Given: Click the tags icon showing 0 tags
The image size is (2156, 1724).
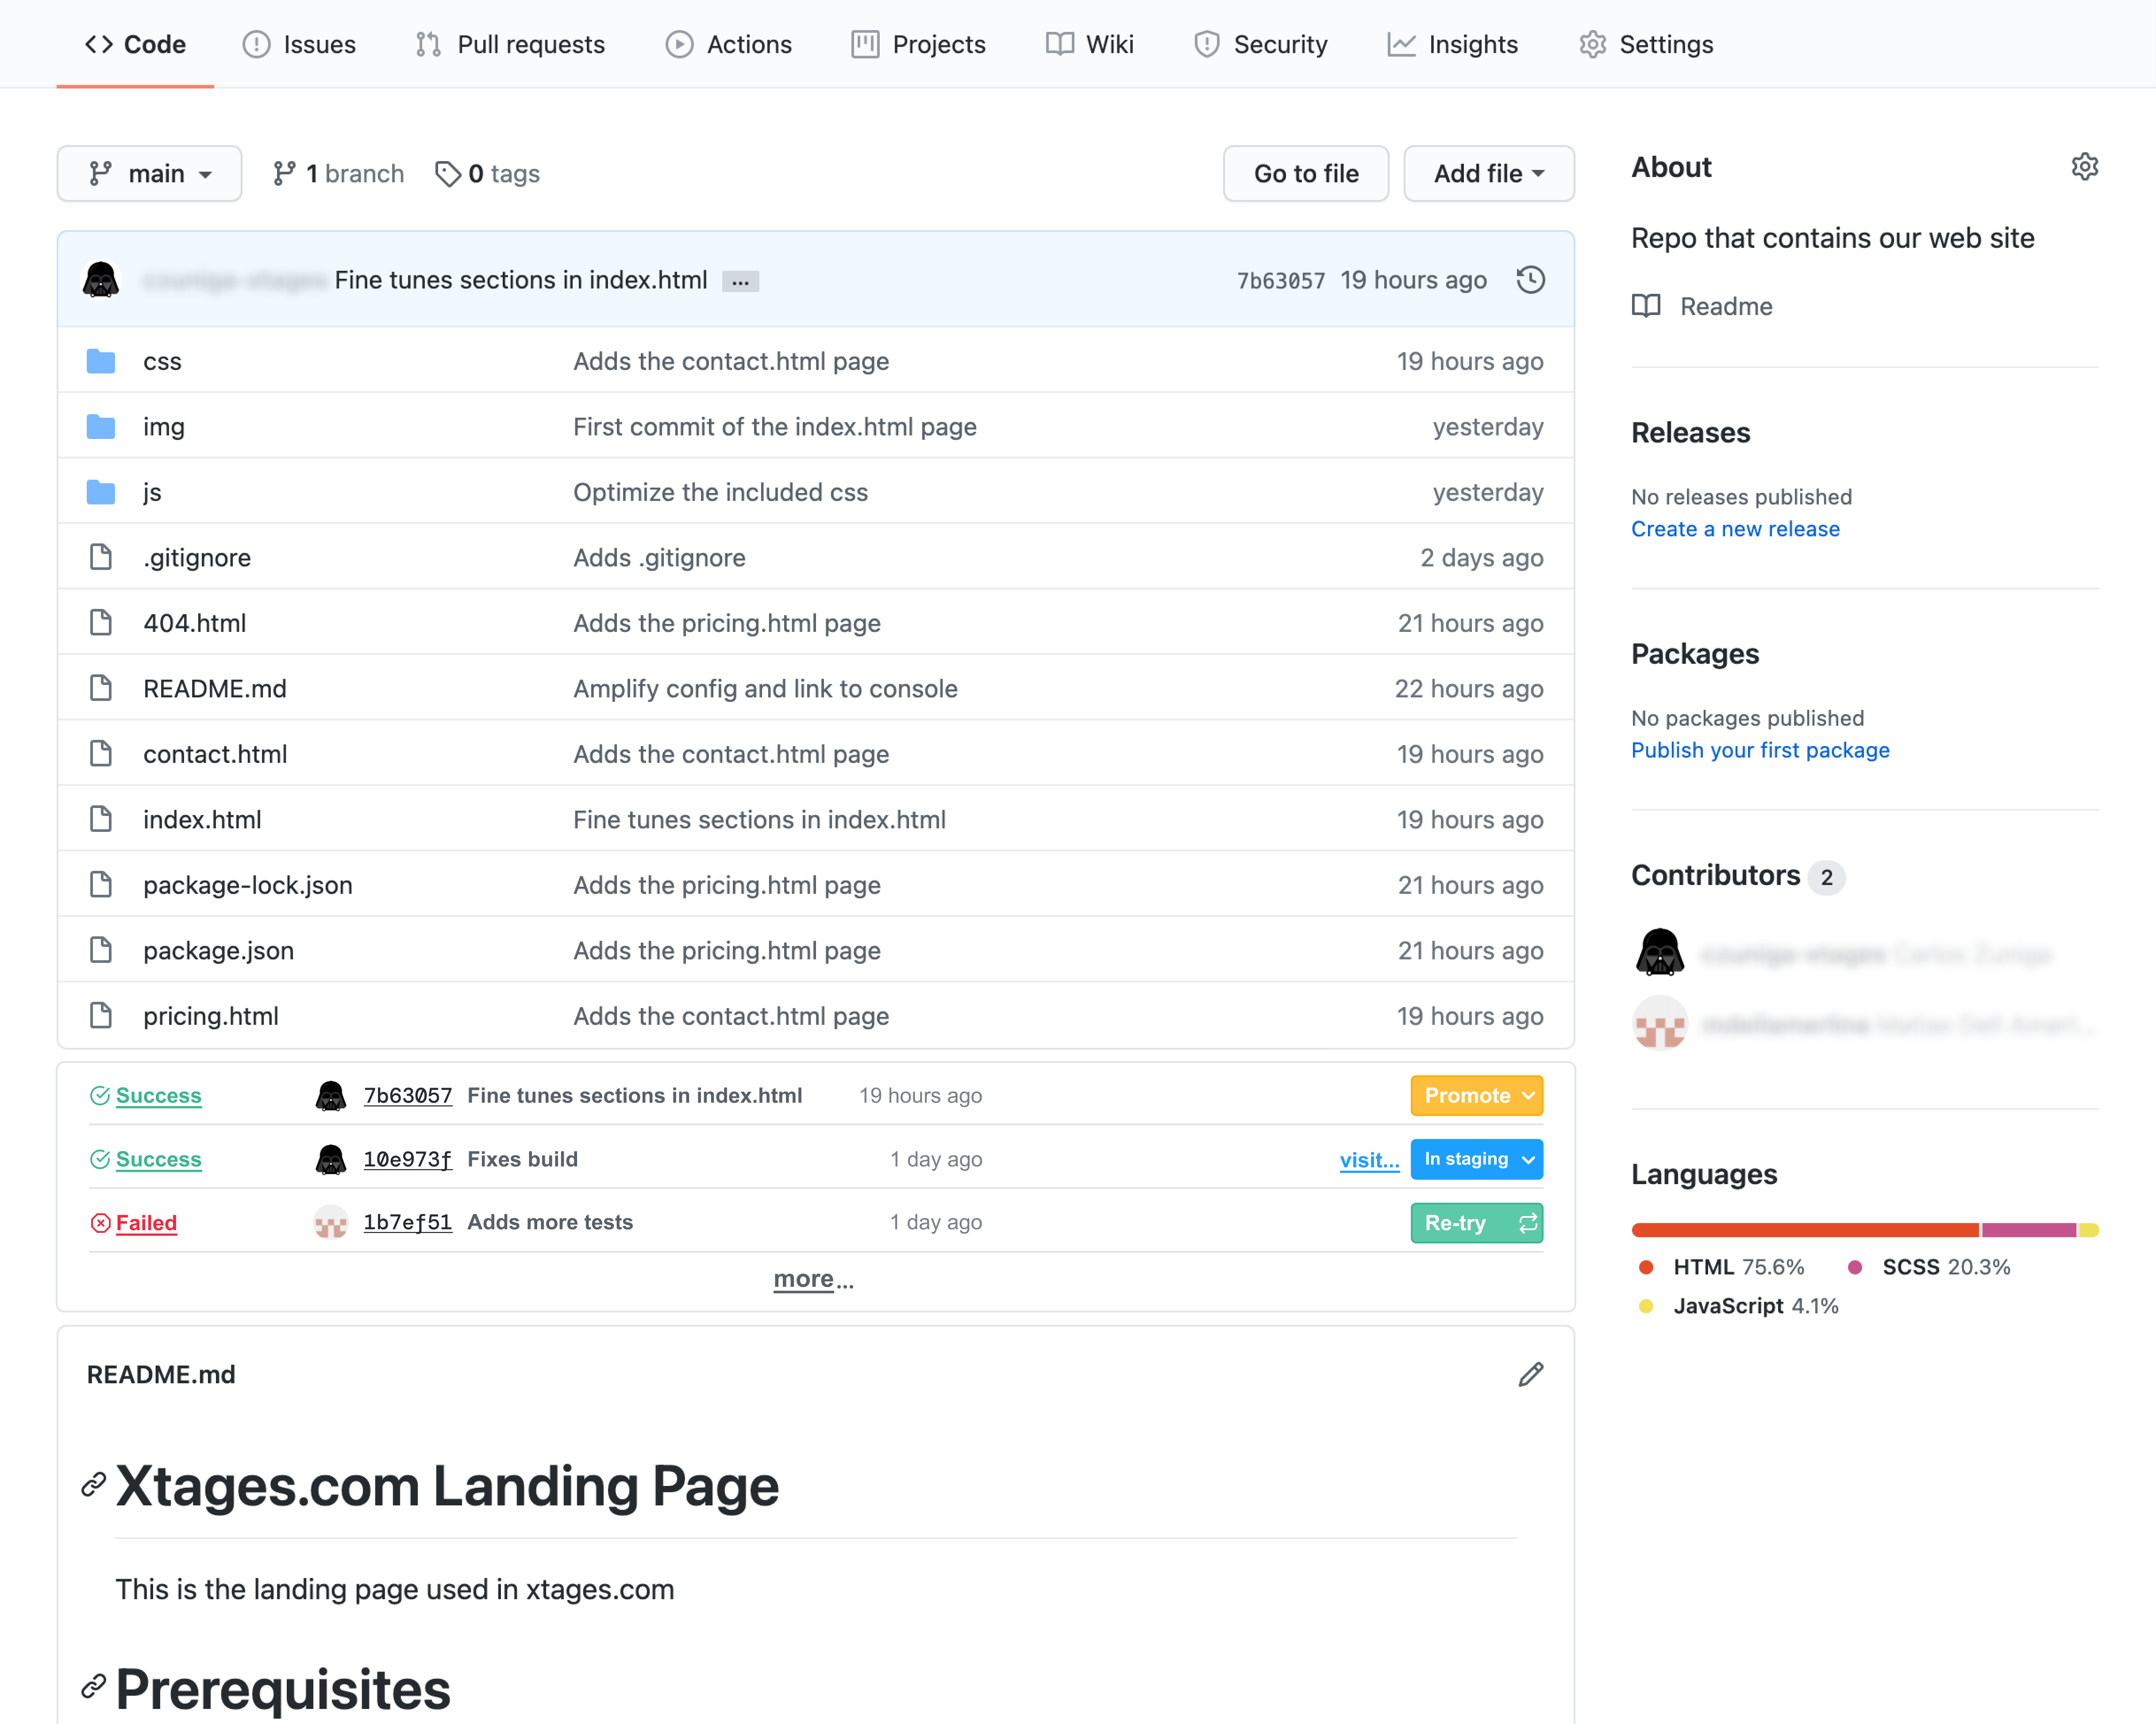Looking at the screenshot, I should click(x=448, y=174).
